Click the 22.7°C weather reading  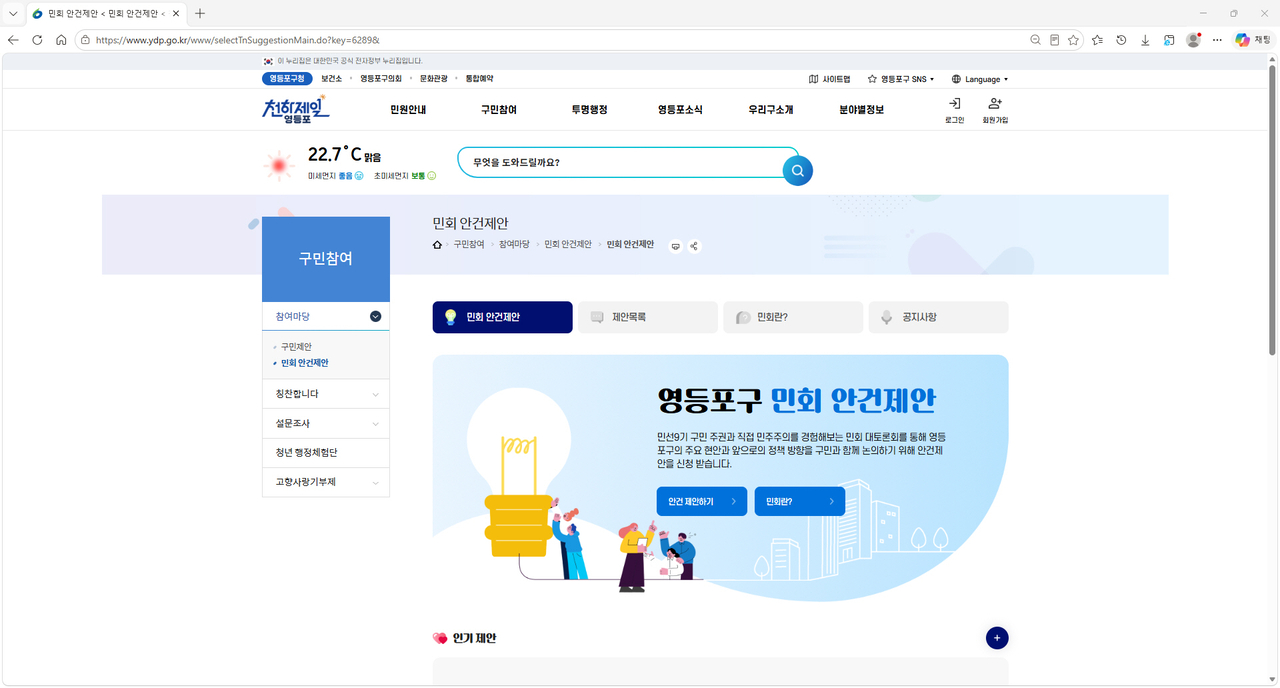pyautogui.click(x=335, y=154)
